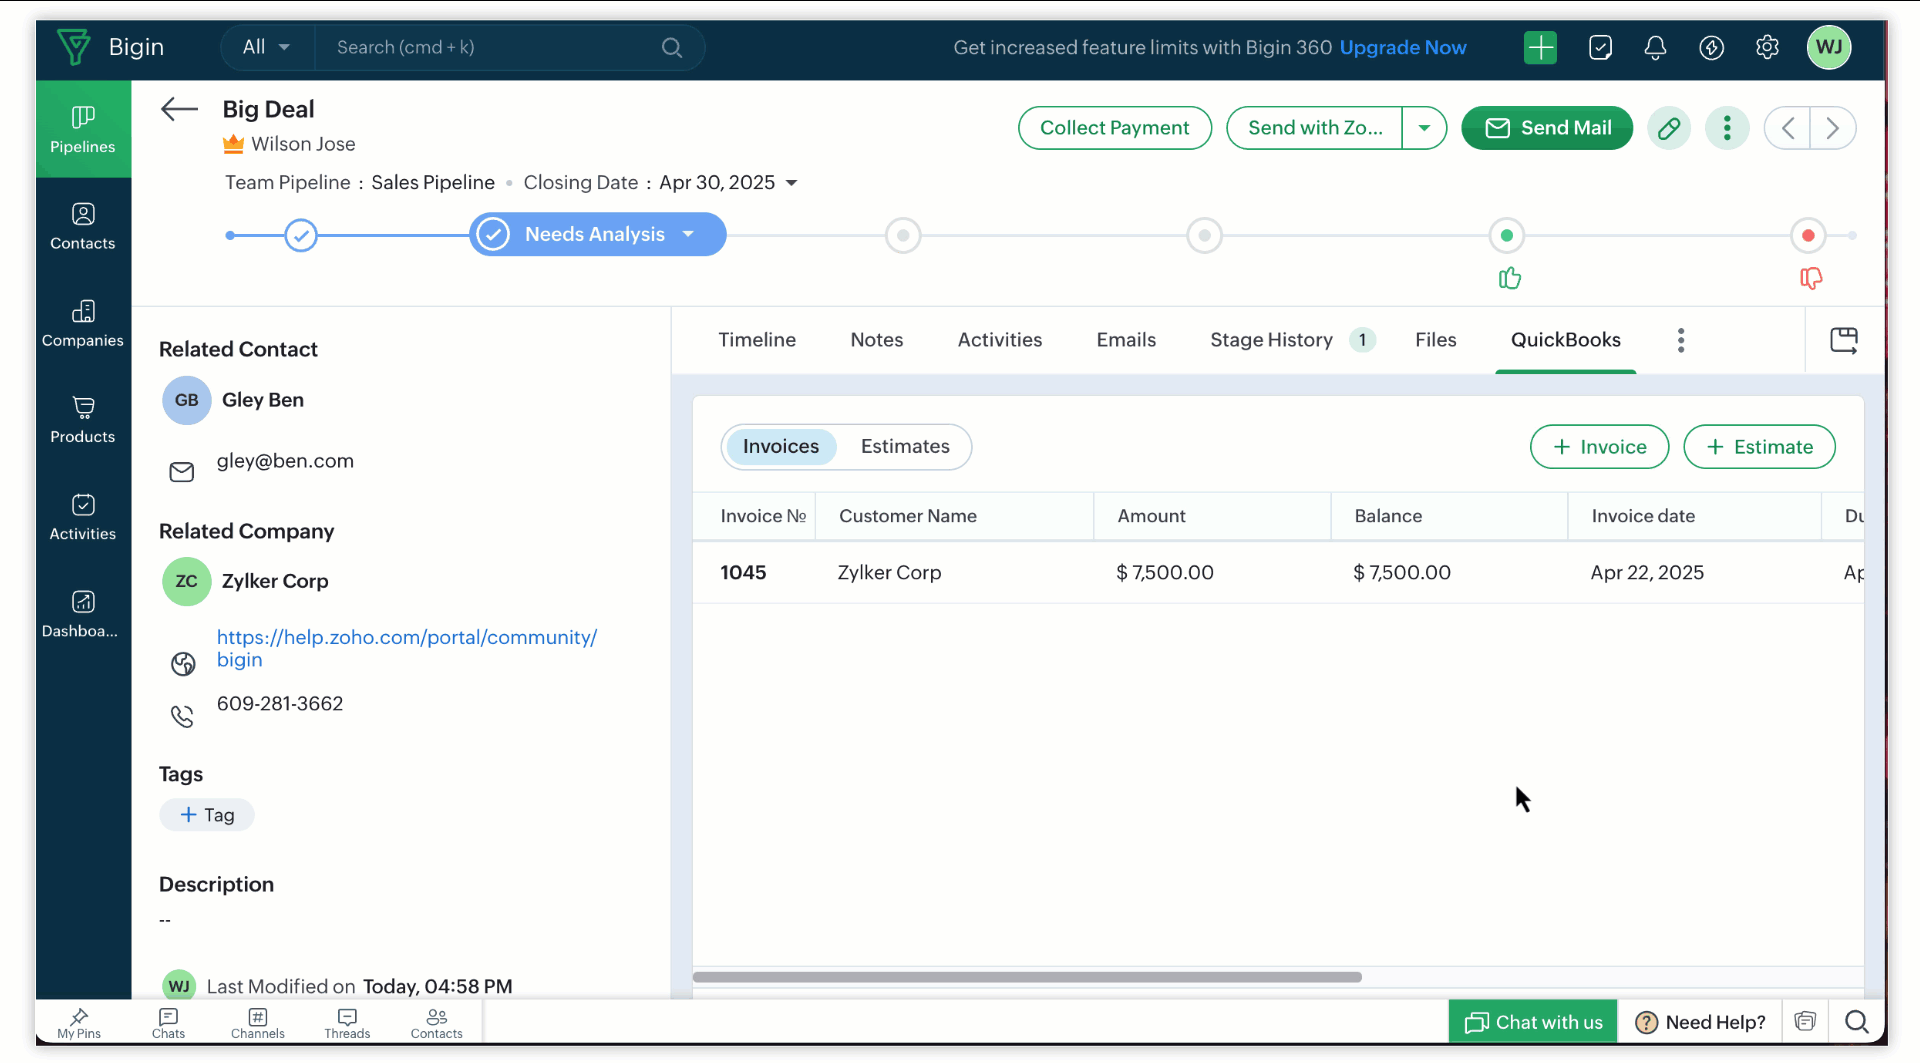Image resolution: width=1920 pixels, height=1063 pixels.
Task: Open the Activities tab in deal
Action: pos(1000,340)
